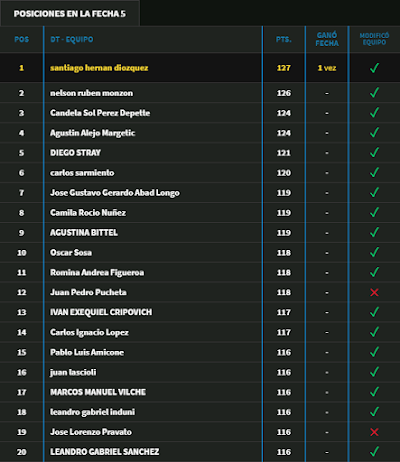
Task: Select carlos sarmiento name
Action: [82, 173]
